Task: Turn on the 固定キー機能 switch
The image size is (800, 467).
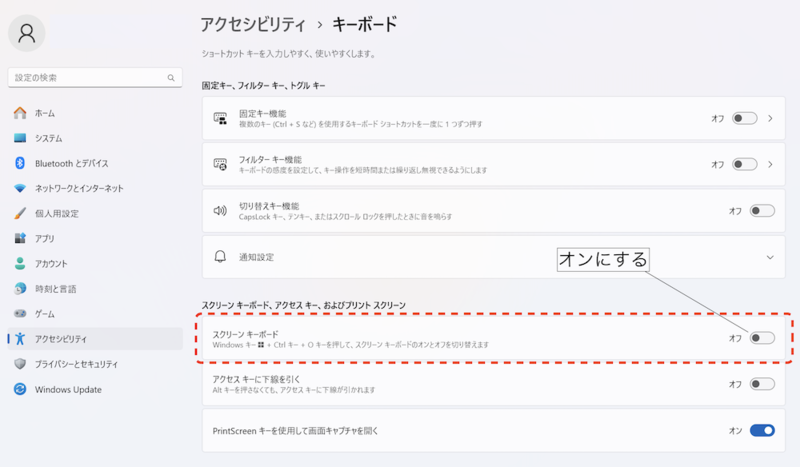Action: click(744, 118)
